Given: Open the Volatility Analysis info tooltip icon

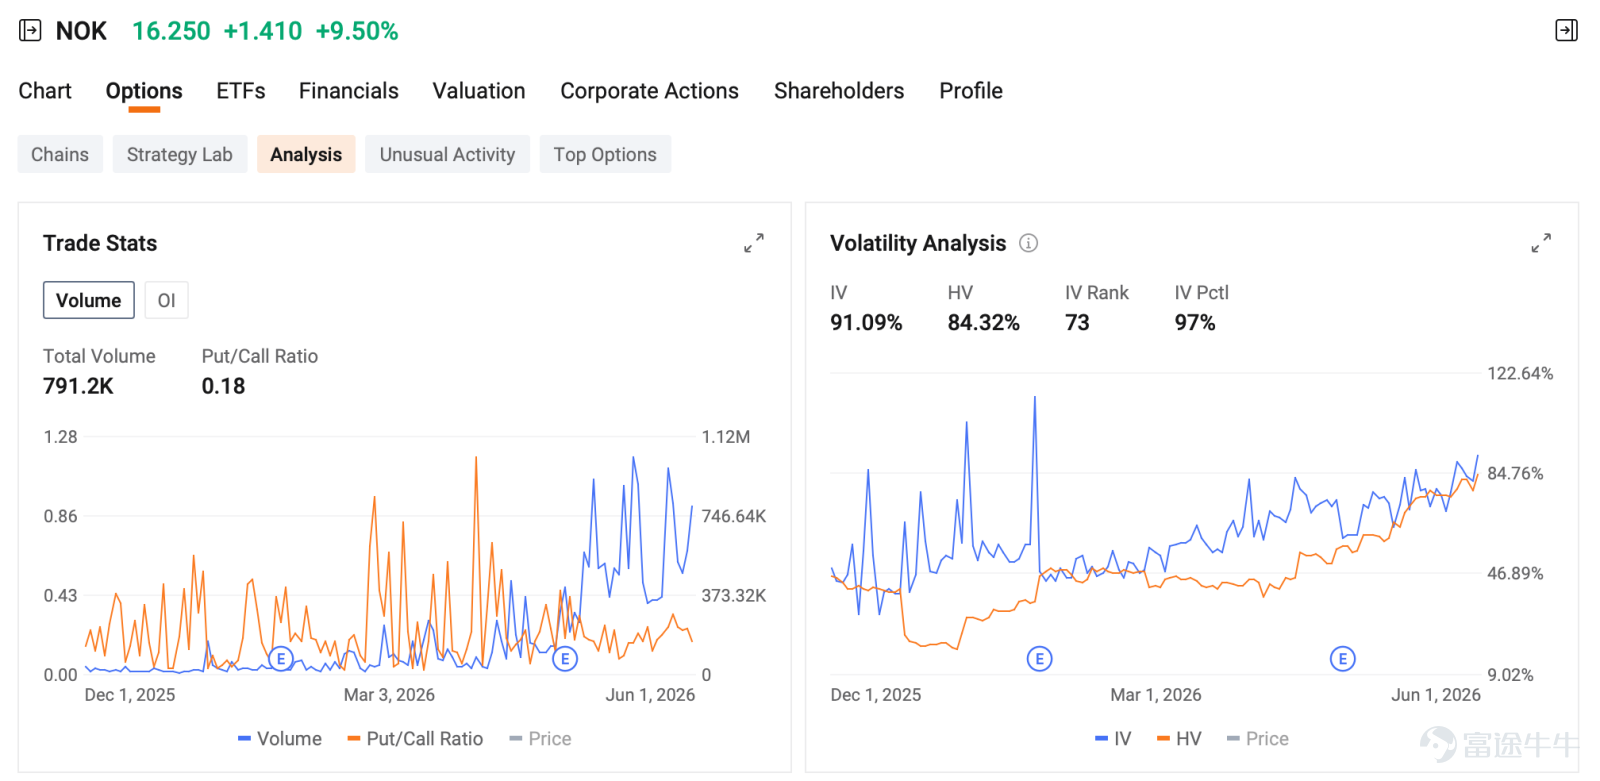Looking at the screenshot, I should coord(1028,243).
